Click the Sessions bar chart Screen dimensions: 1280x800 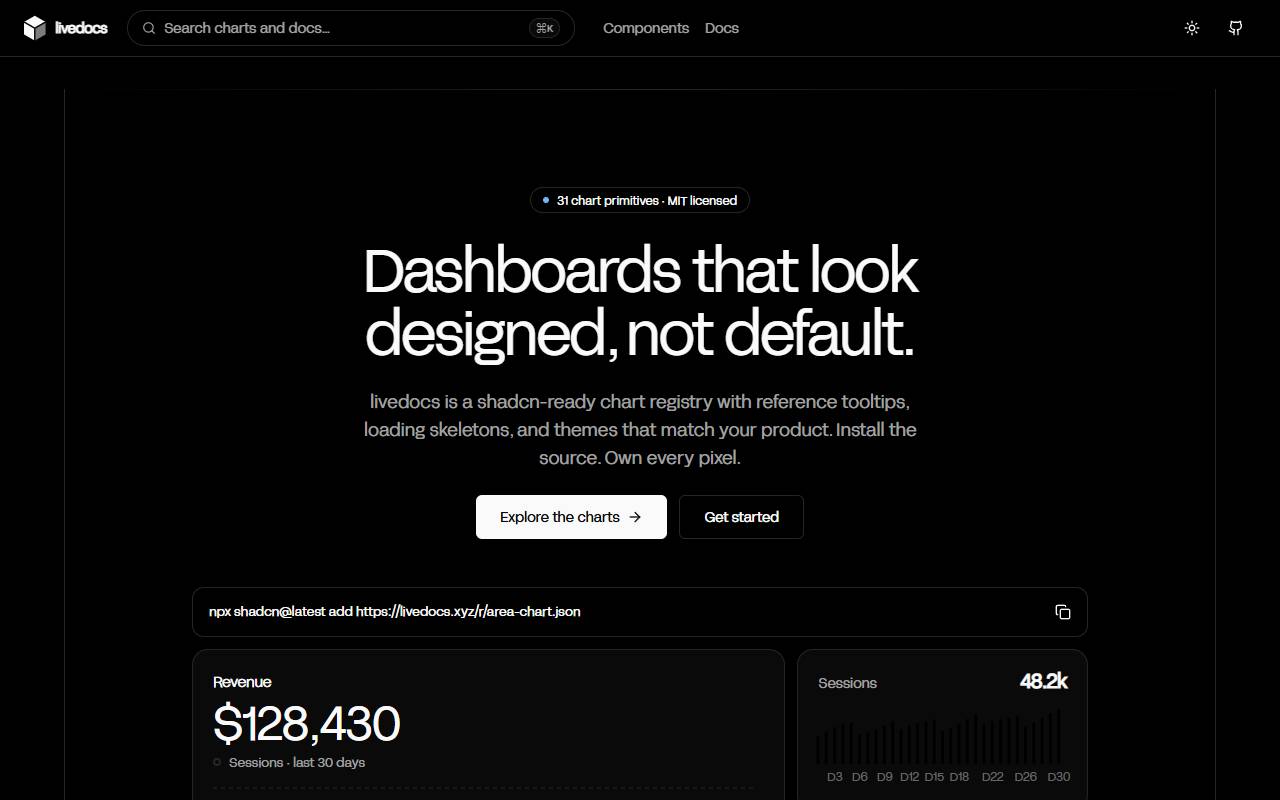[x=939, y=737]
